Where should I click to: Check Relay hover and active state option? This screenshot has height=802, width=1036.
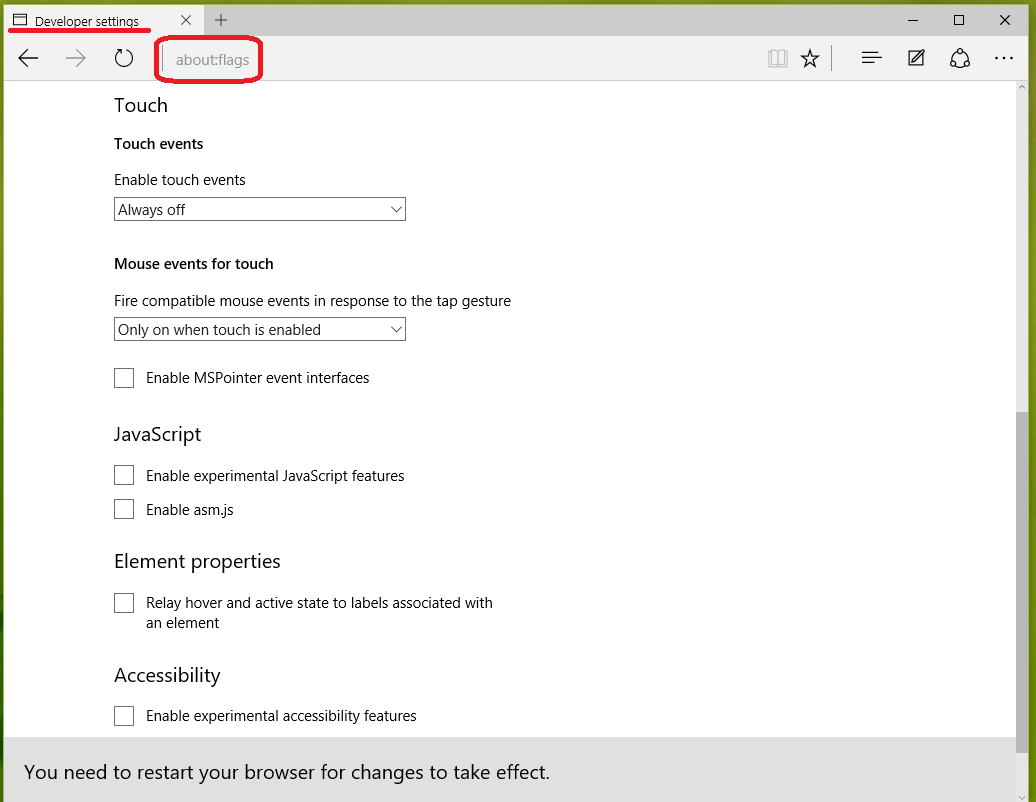pyautogui.click(x=124, y=603)
